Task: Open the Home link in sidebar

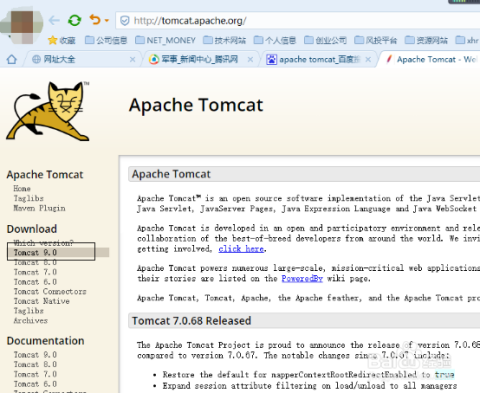Action: coord(22,188)
